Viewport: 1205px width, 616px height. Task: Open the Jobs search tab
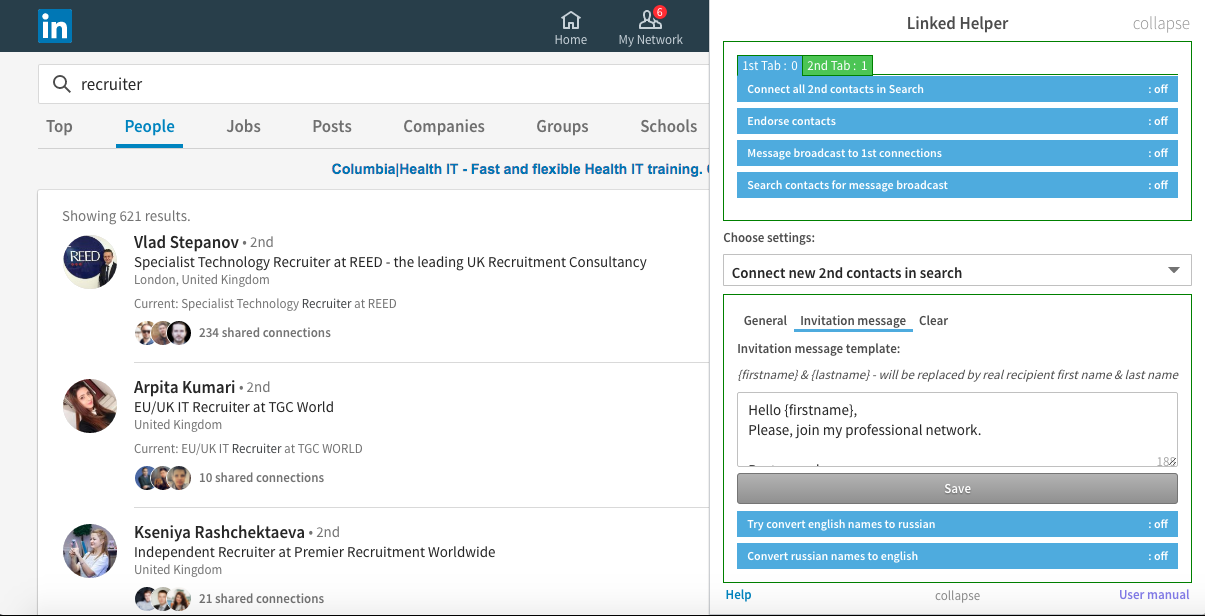click(x=243, y=126)
